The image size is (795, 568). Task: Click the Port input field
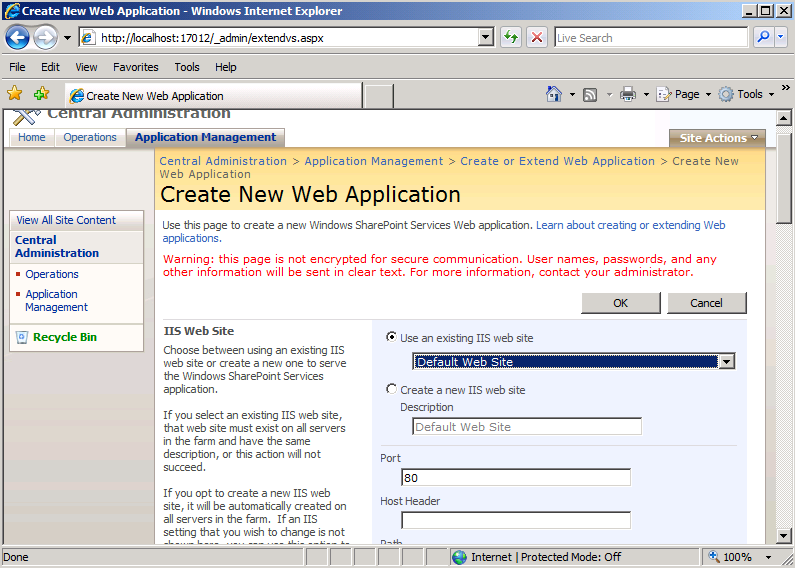516,477
